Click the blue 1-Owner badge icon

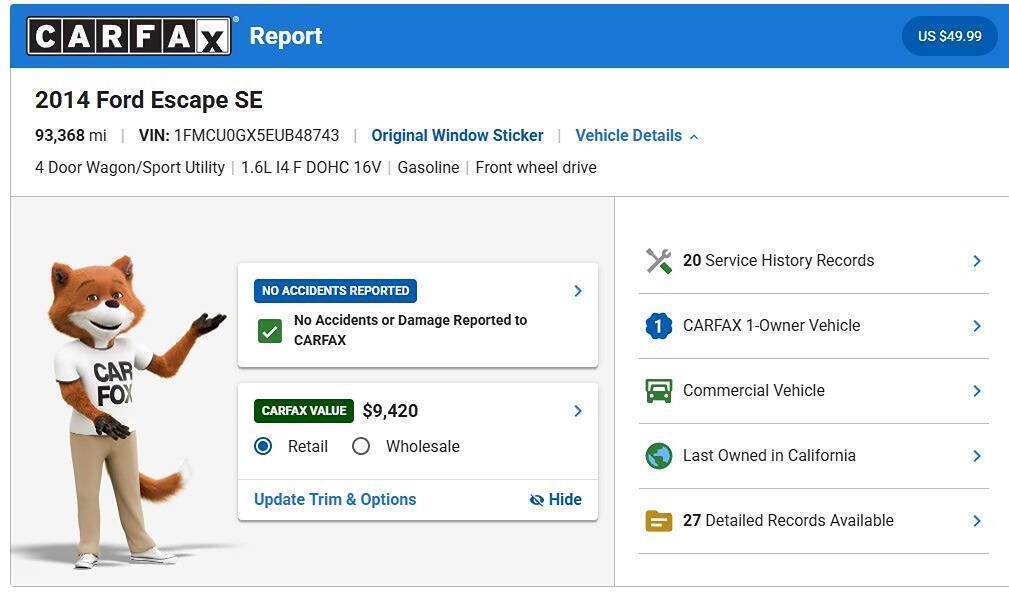tap(658, 325)
